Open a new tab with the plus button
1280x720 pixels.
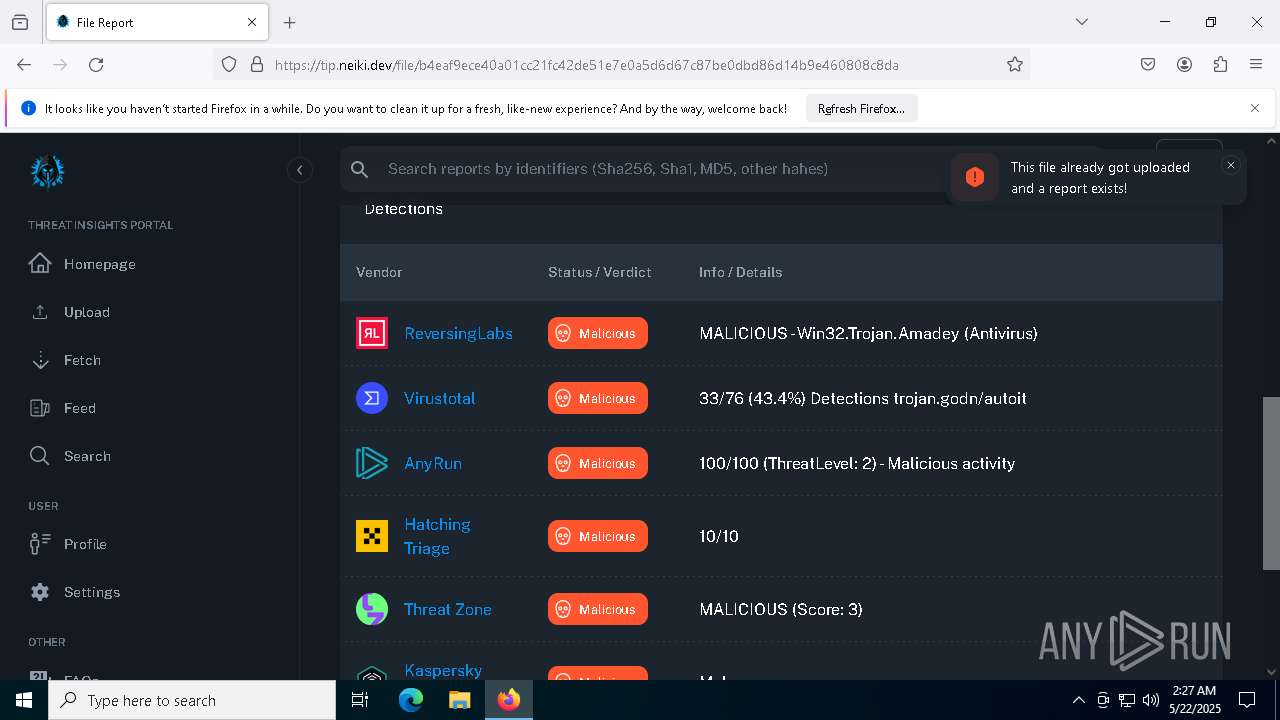(290, 22)
